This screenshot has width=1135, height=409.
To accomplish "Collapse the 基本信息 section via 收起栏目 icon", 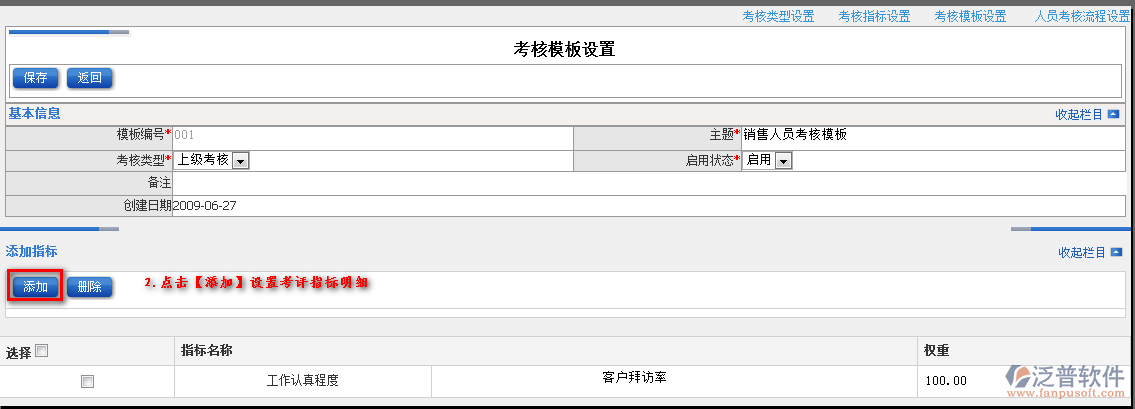I will pos(1113,115).
